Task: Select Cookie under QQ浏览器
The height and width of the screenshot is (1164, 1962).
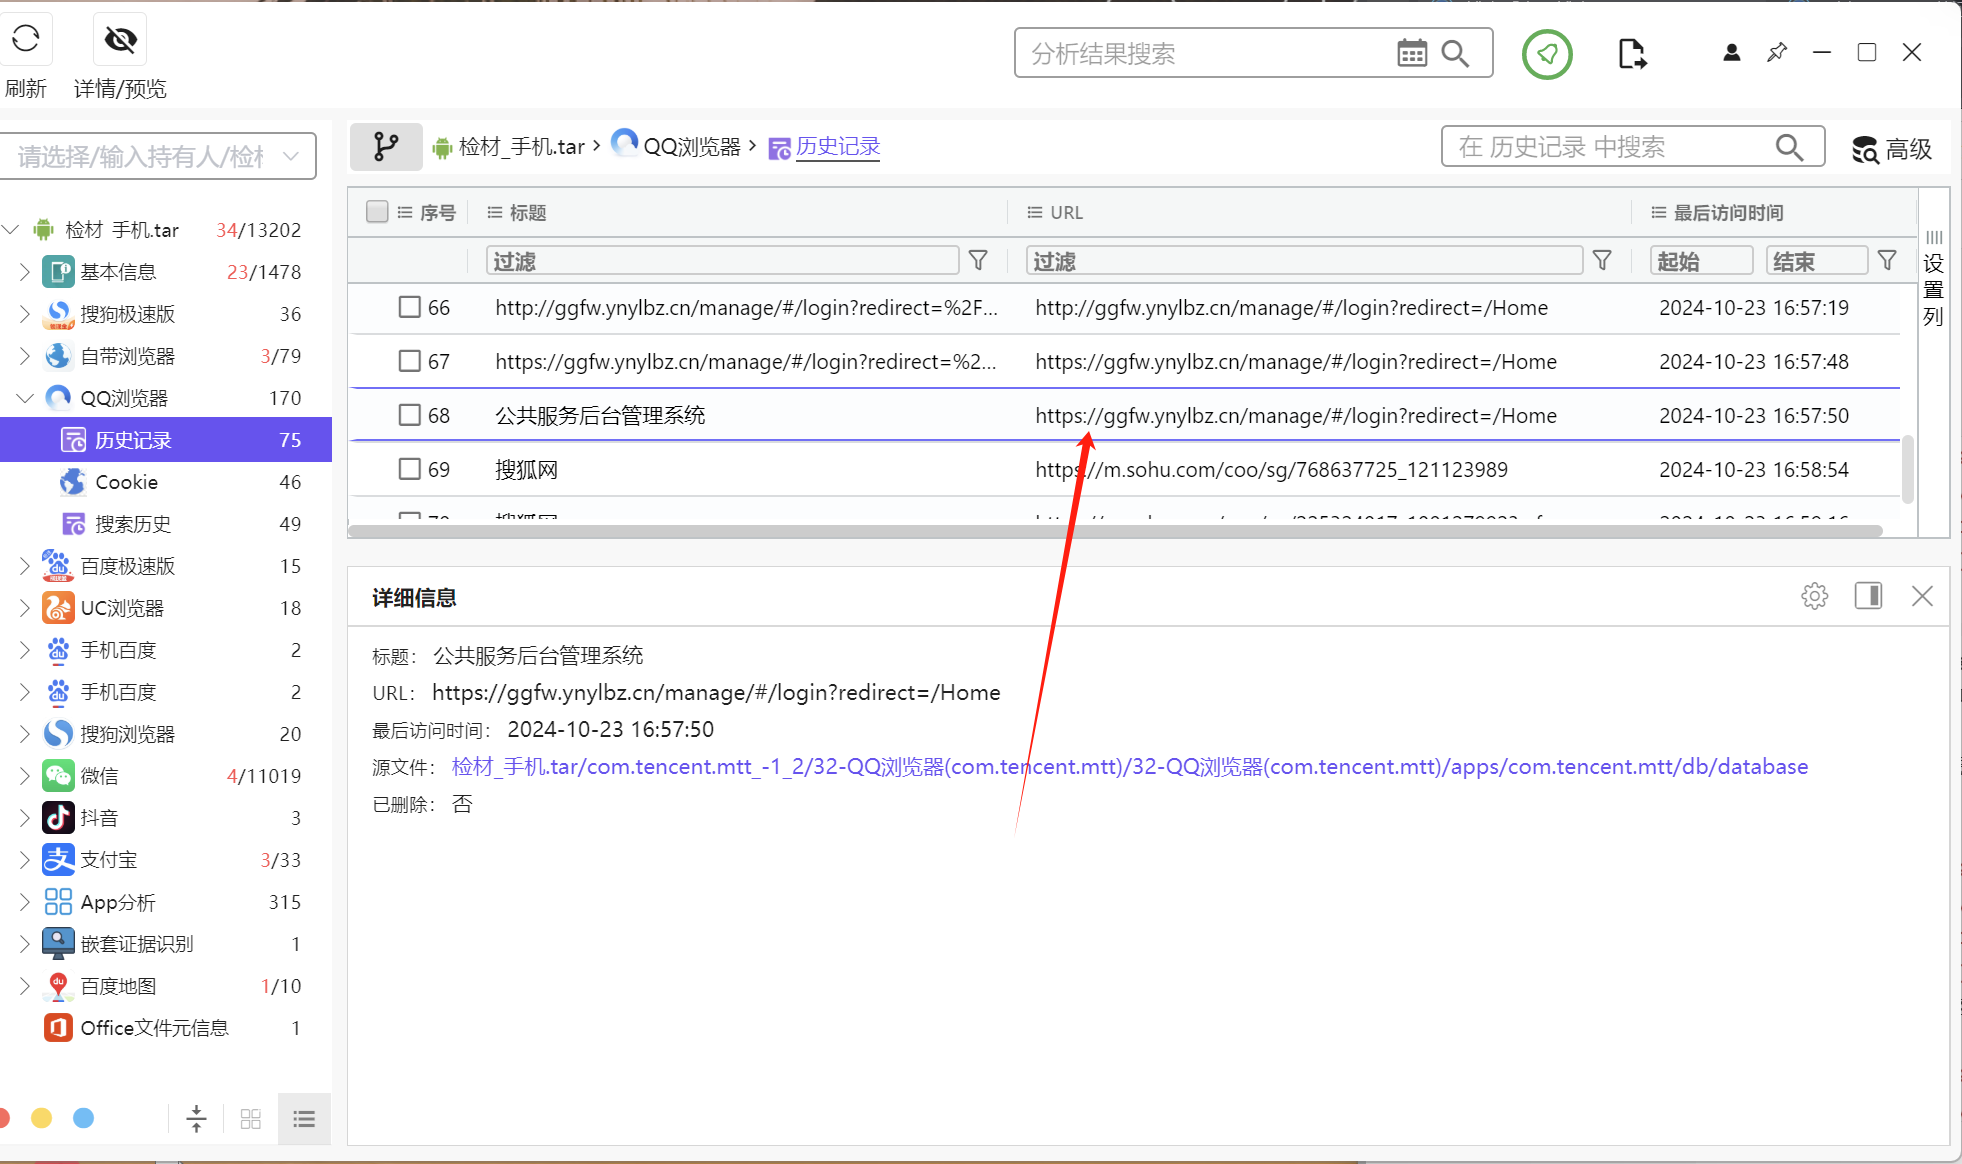Action: (126, 482)
